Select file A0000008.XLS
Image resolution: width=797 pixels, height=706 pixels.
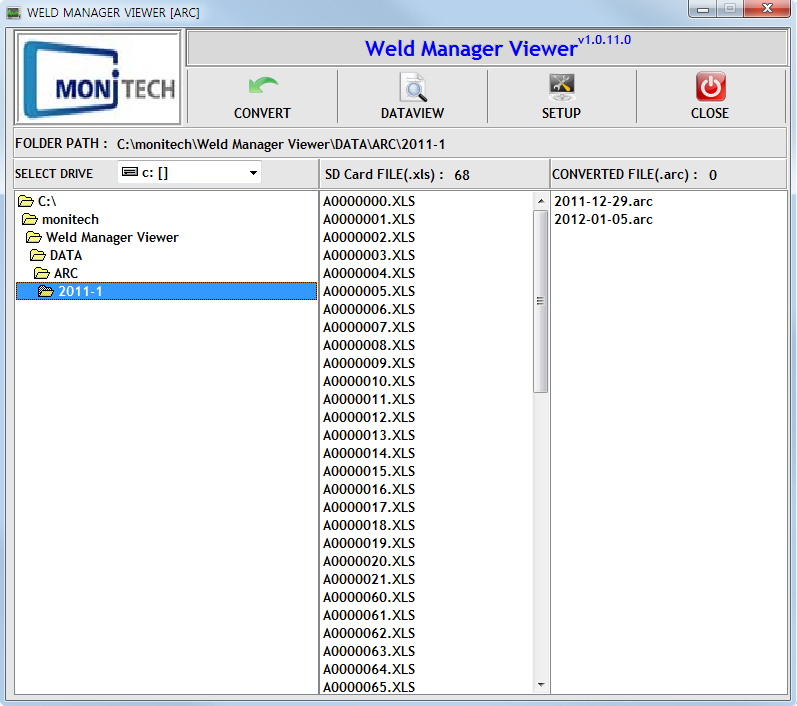tap(369, 345)
